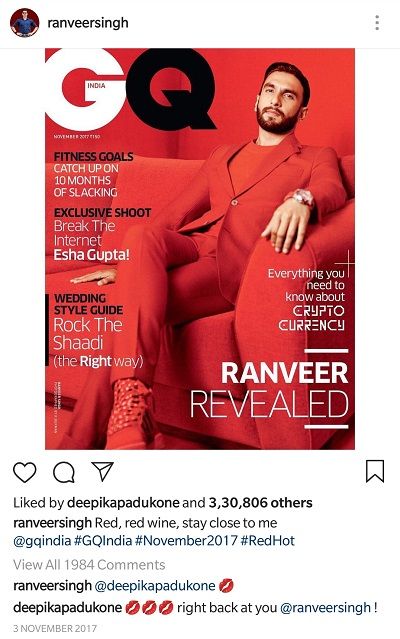Open the #November2017 hashtag
Image resolution: width=400 pixels, height=639 pixels.
(186, 541)
